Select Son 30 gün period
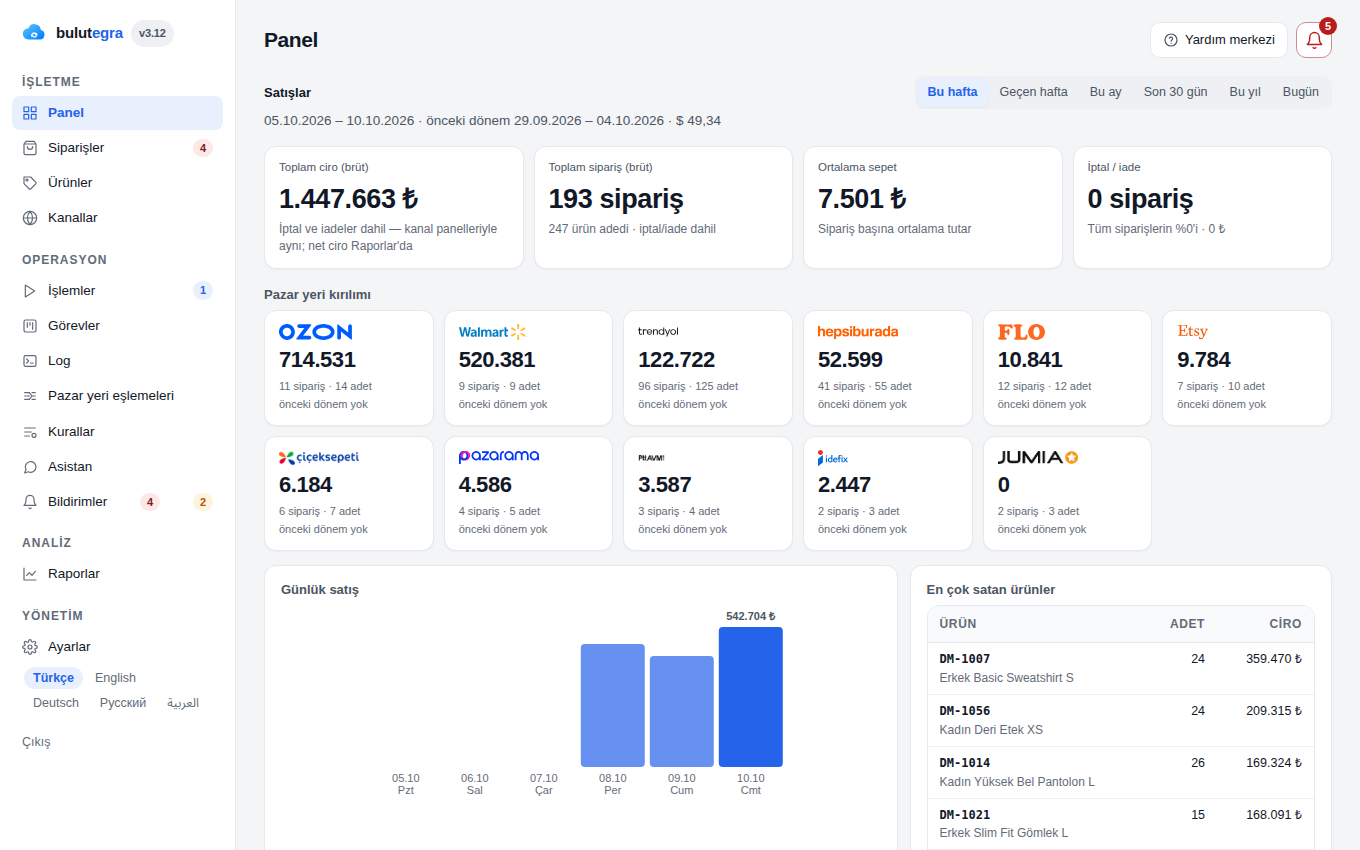The image size is (1360, 850). pos(1175,92)
